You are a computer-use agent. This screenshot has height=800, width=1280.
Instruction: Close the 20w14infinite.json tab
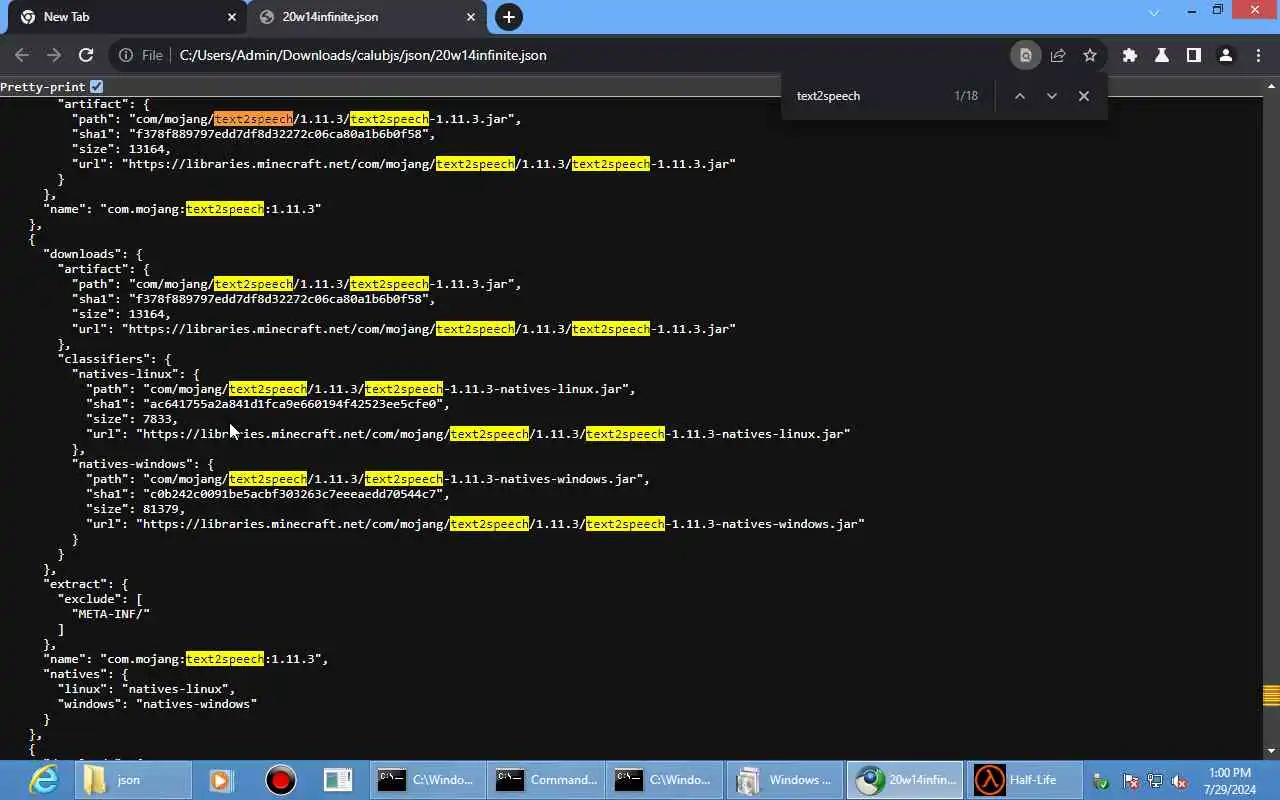[x=471, y=17]
